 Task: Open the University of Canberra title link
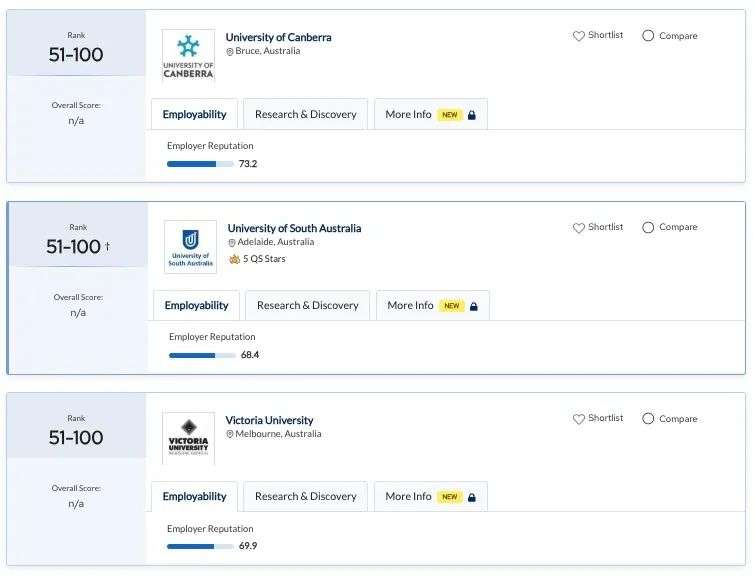pyautogui.click(x=278, y=38)
